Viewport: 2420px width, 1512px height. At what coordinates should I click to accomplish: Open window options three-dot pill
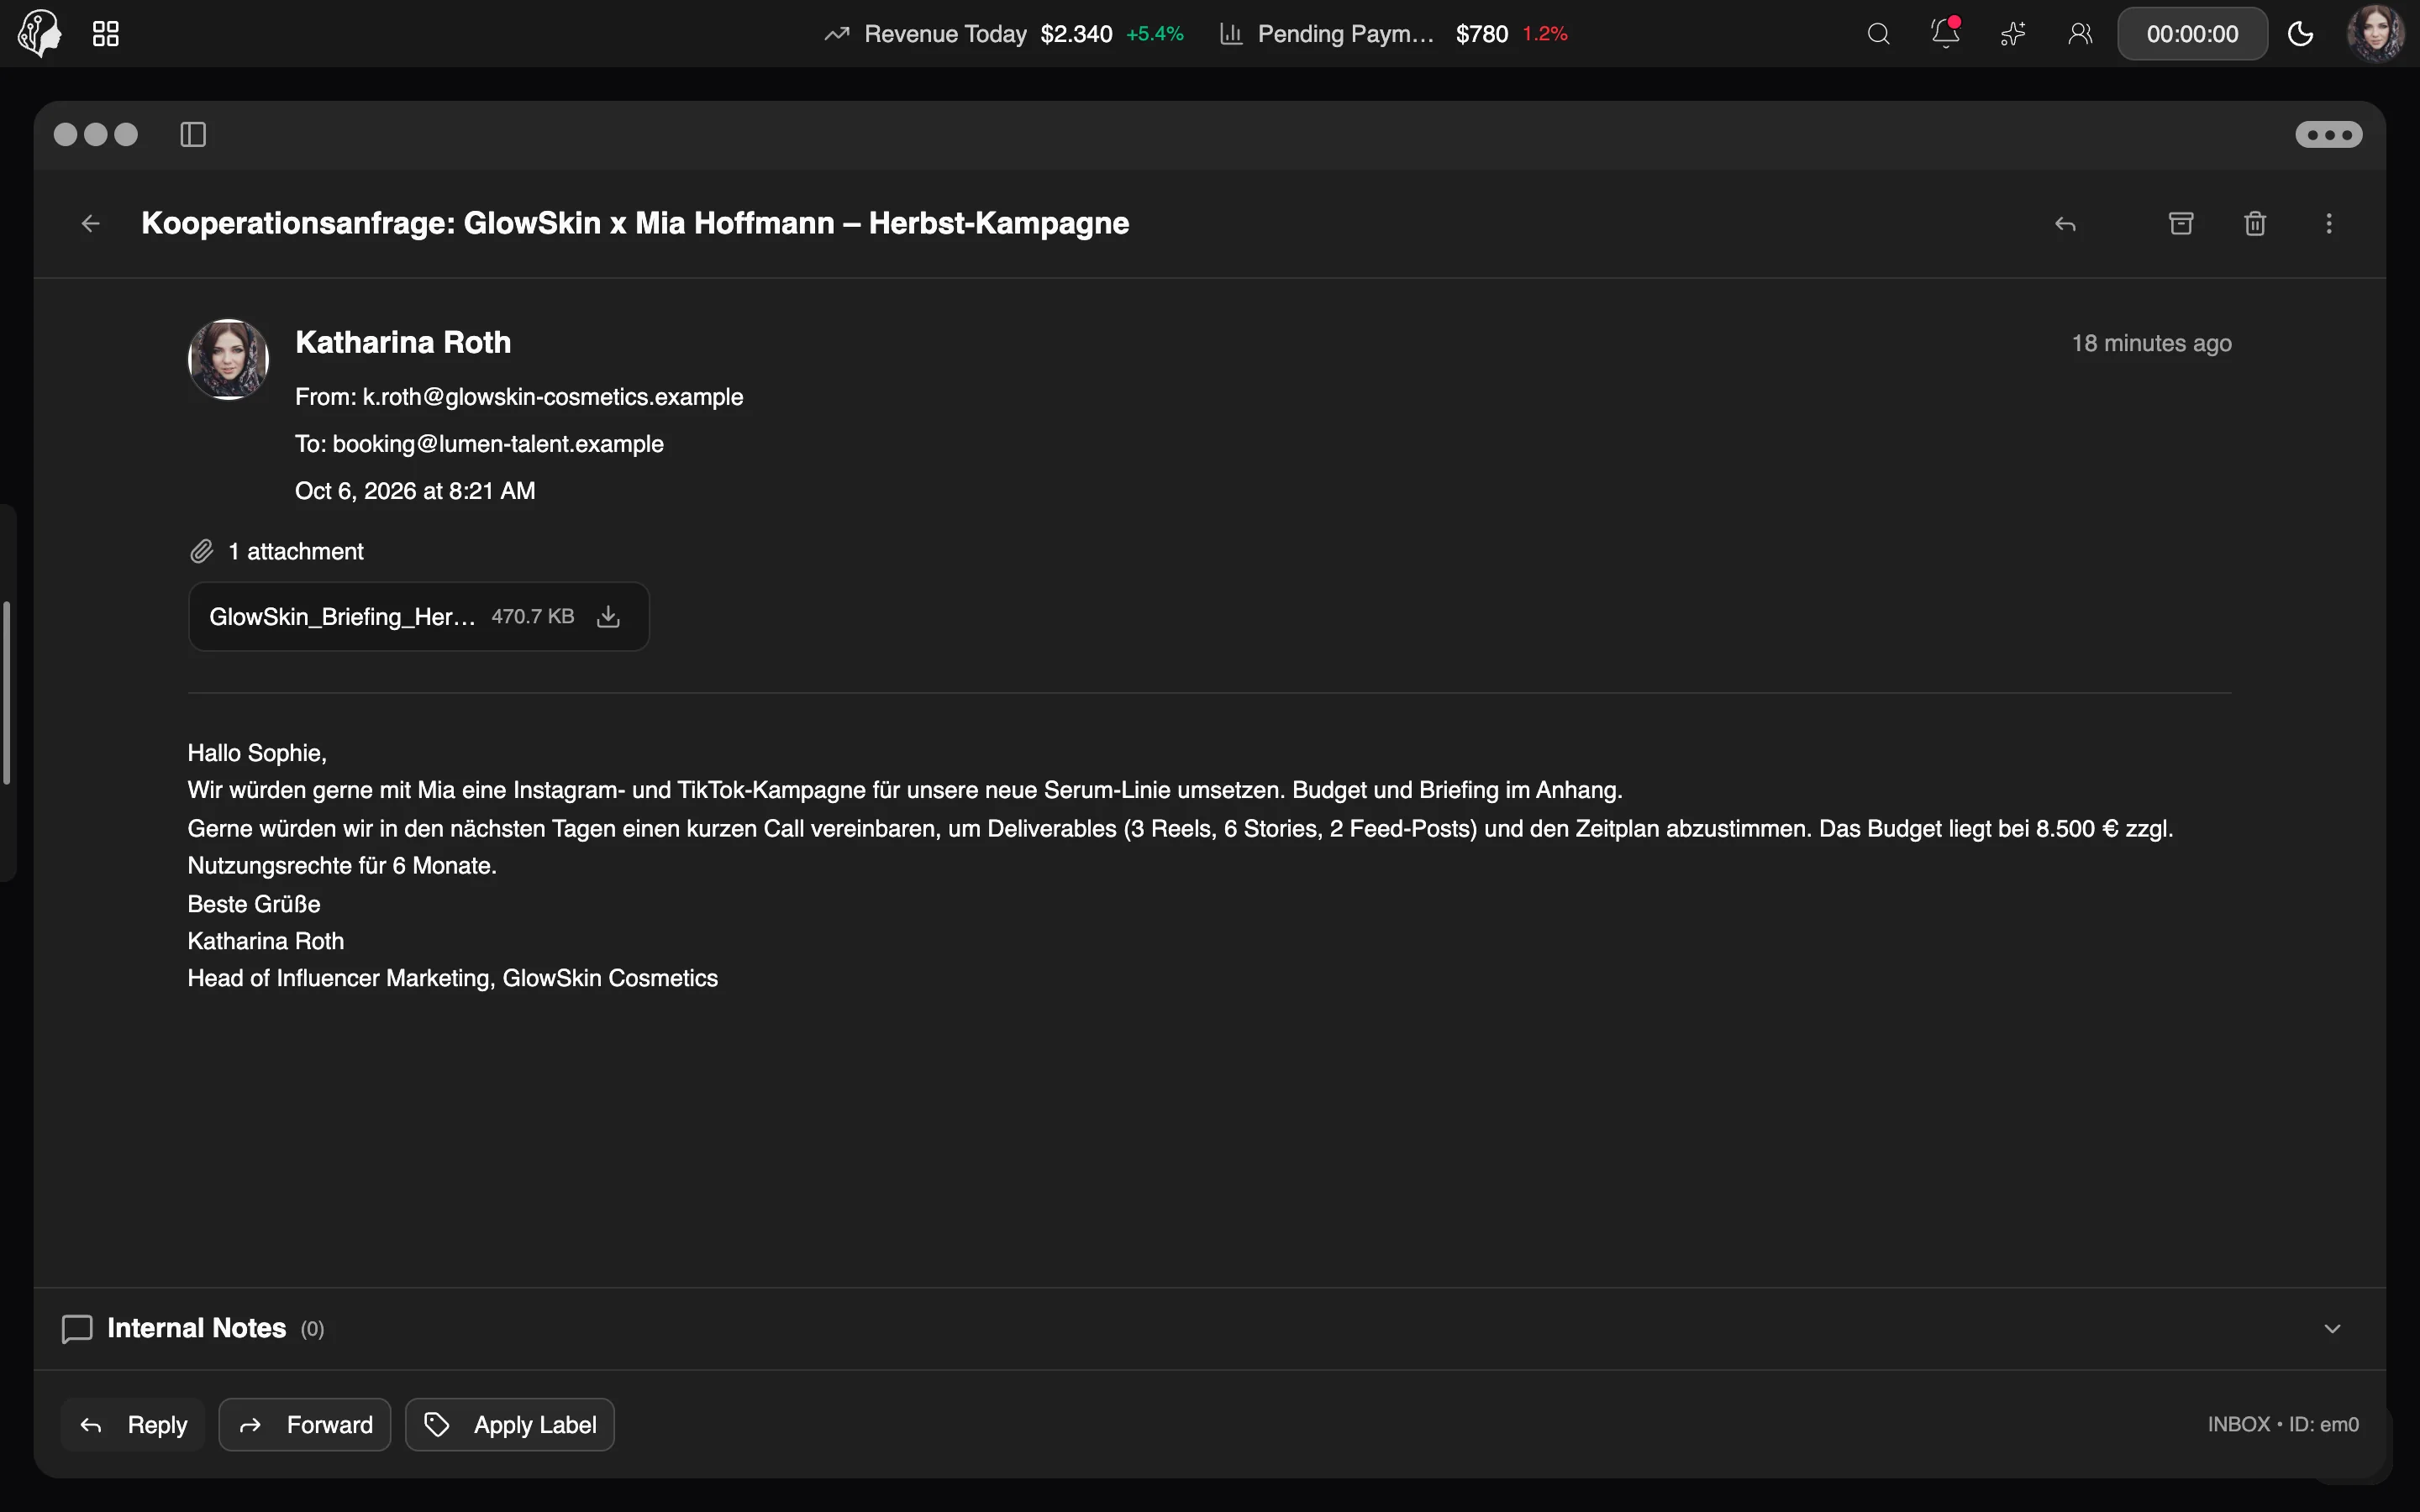(x=2329, y=134)
